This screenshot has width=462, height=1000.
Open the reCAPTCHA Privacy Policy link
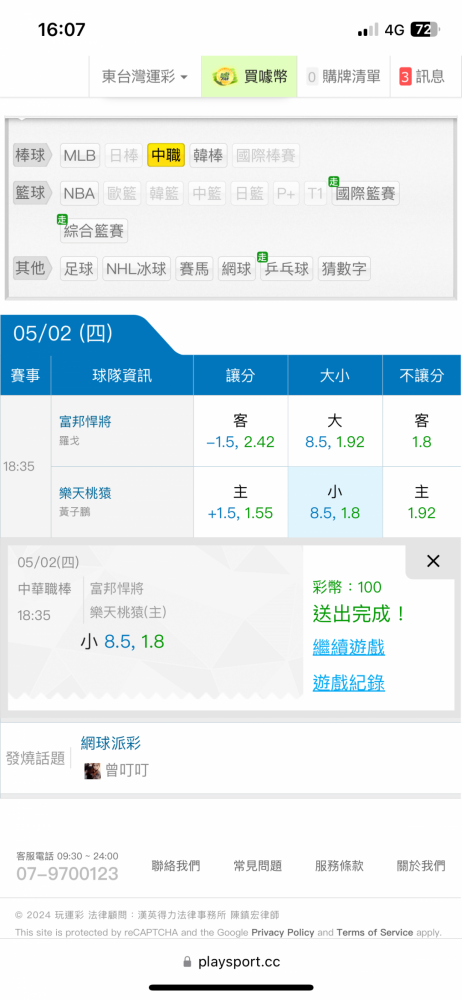coord(283,932)
